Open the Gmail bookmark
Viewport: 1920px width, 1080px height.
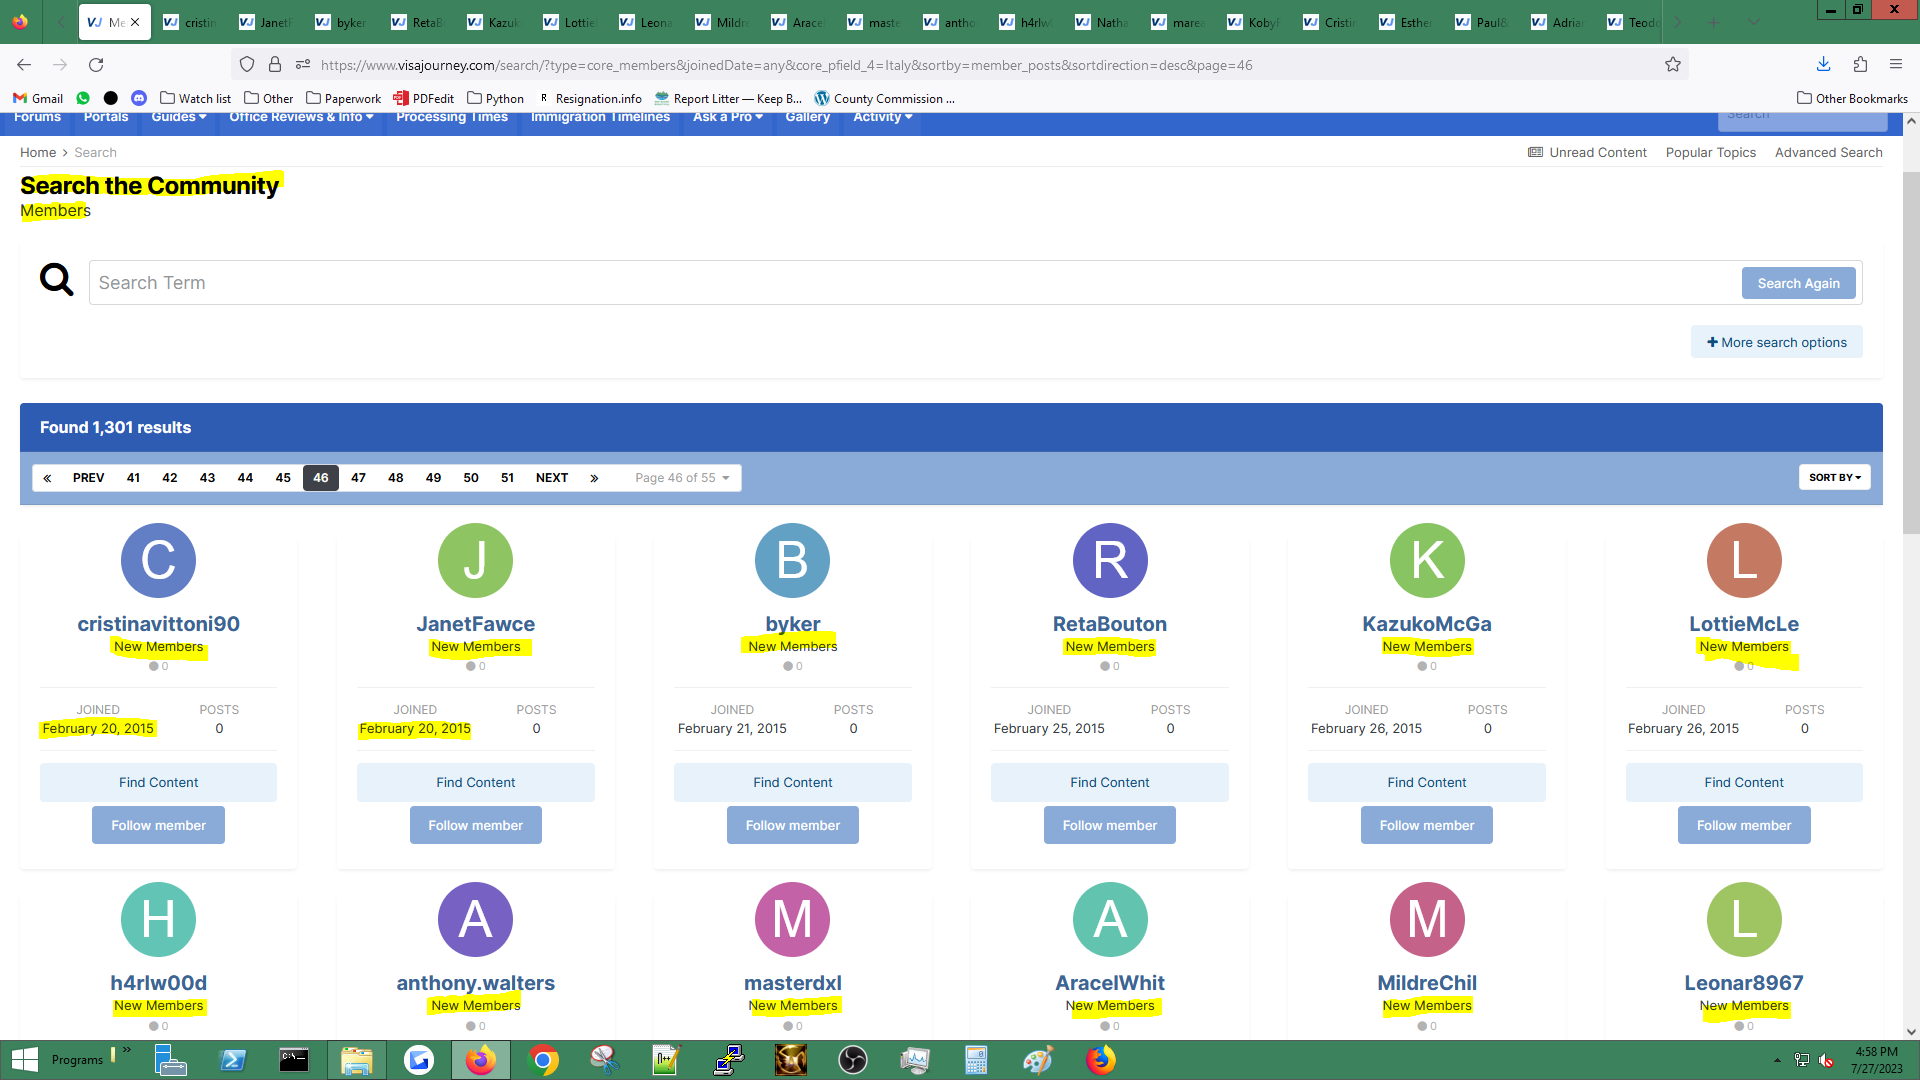pos(38,98)
